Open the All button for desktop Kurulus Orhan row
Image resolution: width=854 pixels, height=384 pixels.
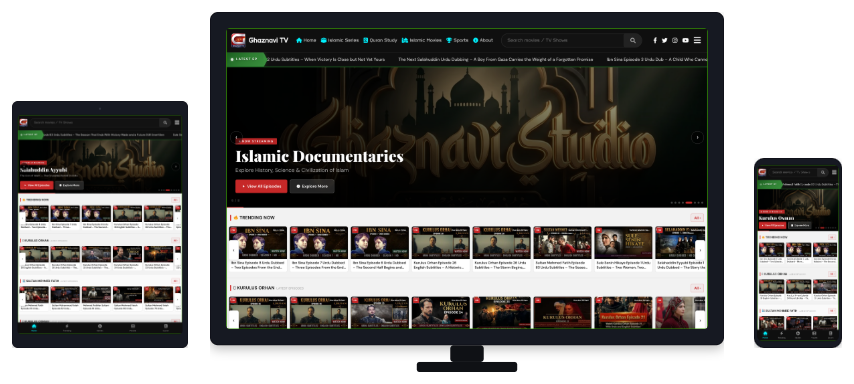(697, 288)
